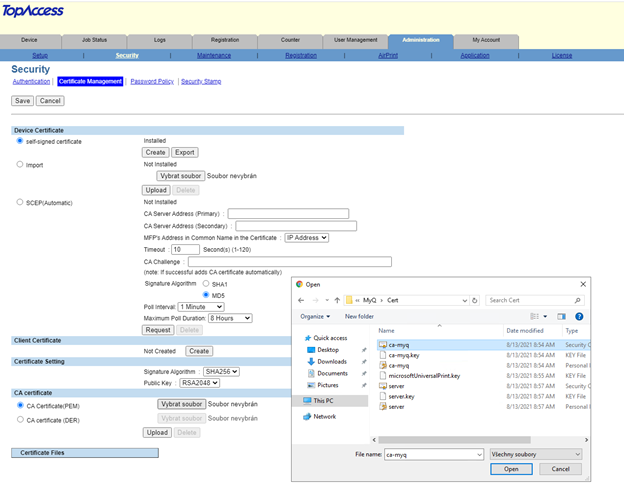Select the Import radio button
Viewport: 624px width, 500px height.
[x=20, y=164]
